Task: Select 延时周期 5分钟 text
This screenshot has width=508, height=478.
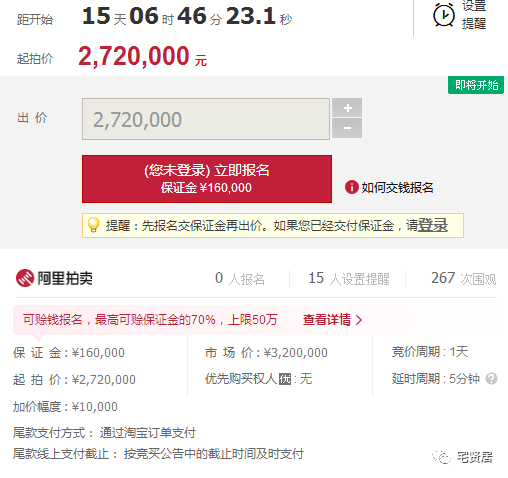Action: pyautogui.click(x=436, y=379)
